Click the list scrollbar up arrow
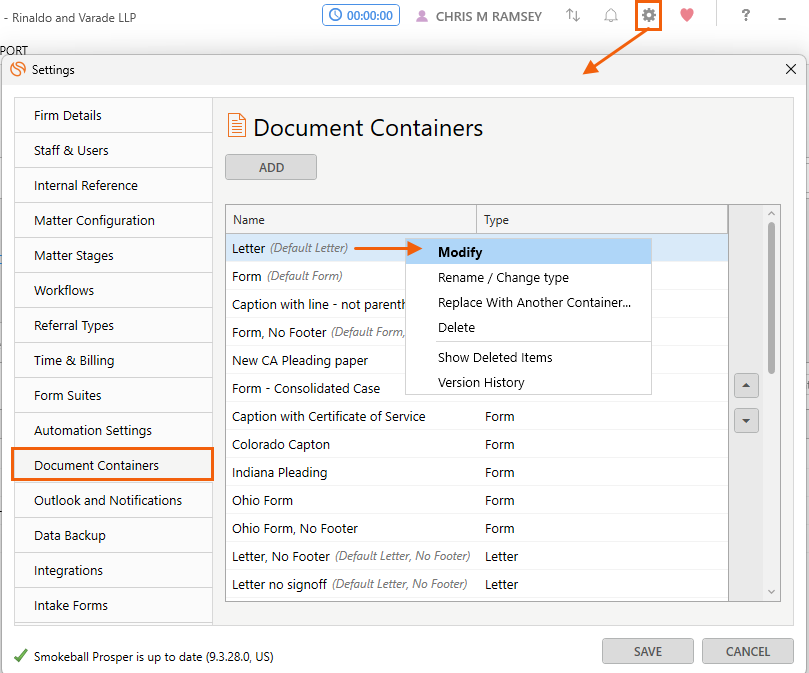The image size is (809, 673). pyautogui.click(x=771, y=214)
